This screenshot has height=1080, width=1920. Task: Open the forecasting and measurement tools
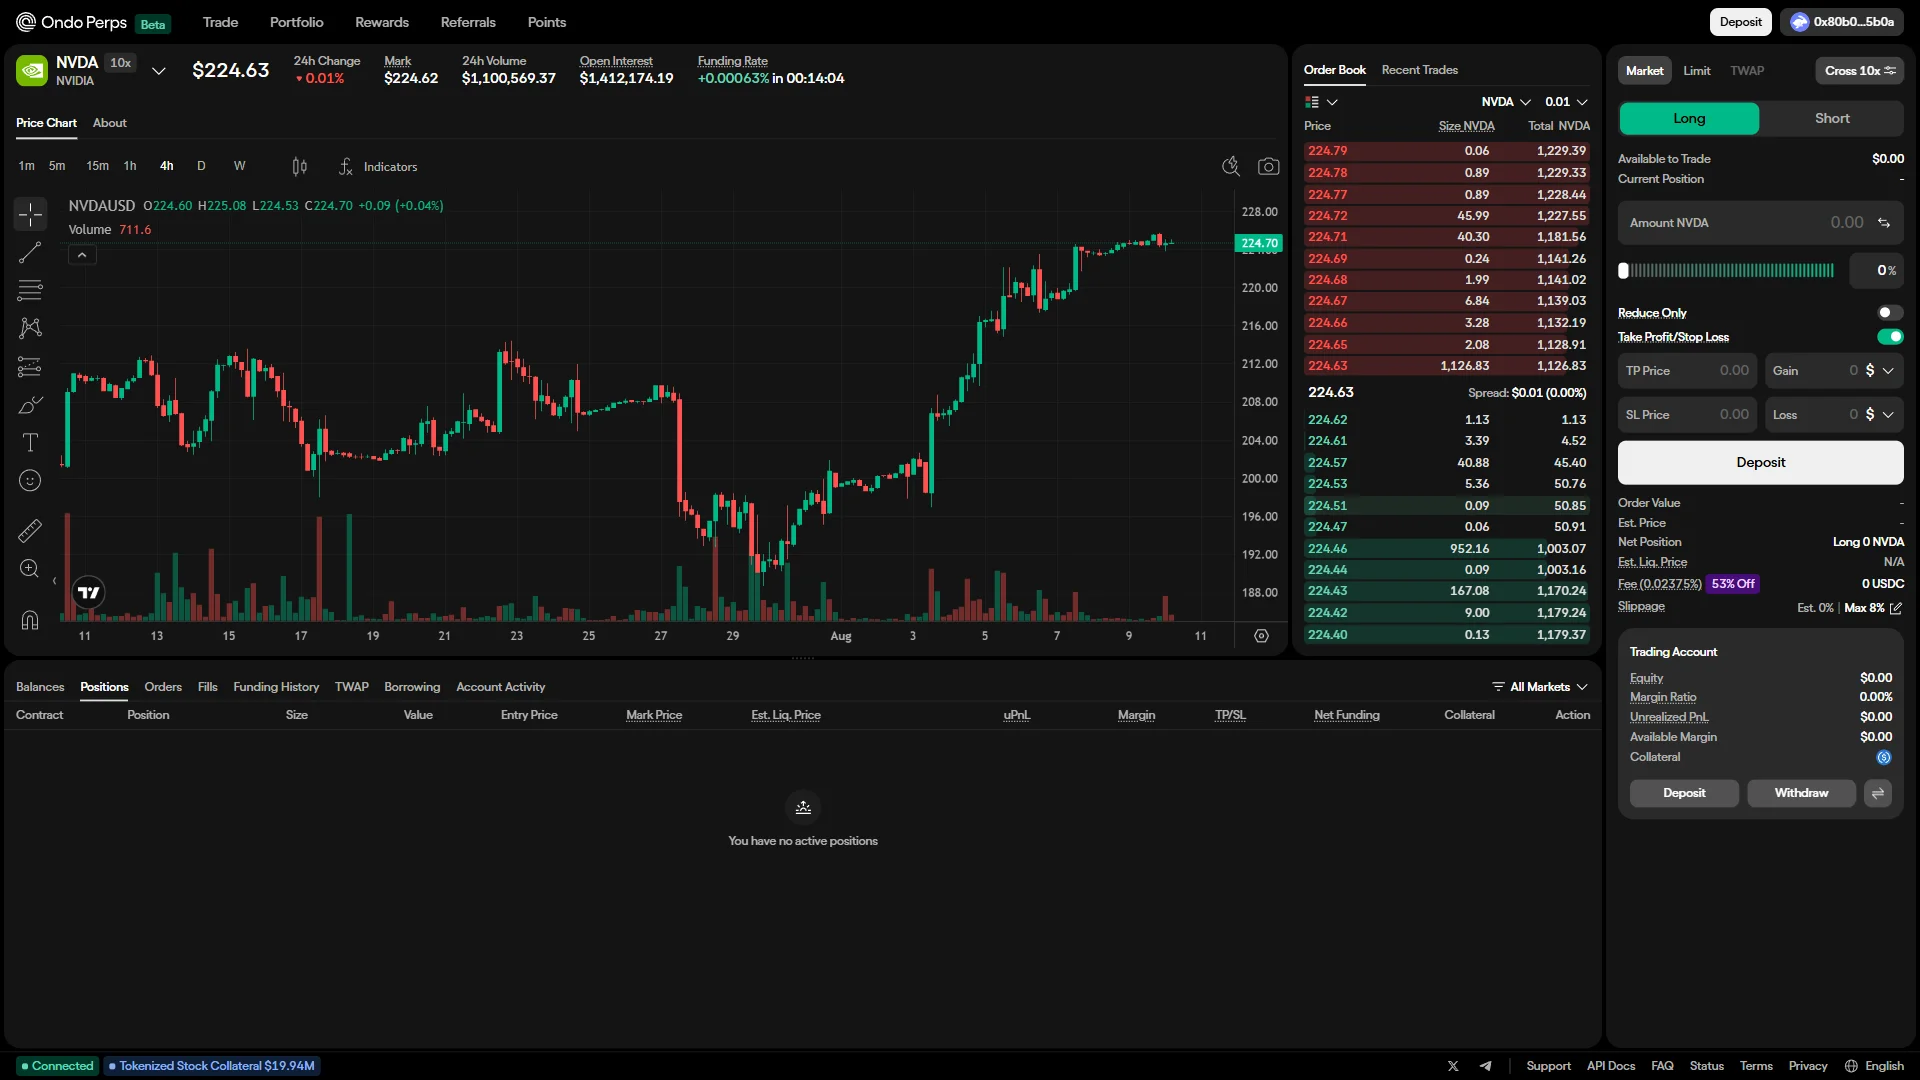pyautogui.click(x=30, y=367)
